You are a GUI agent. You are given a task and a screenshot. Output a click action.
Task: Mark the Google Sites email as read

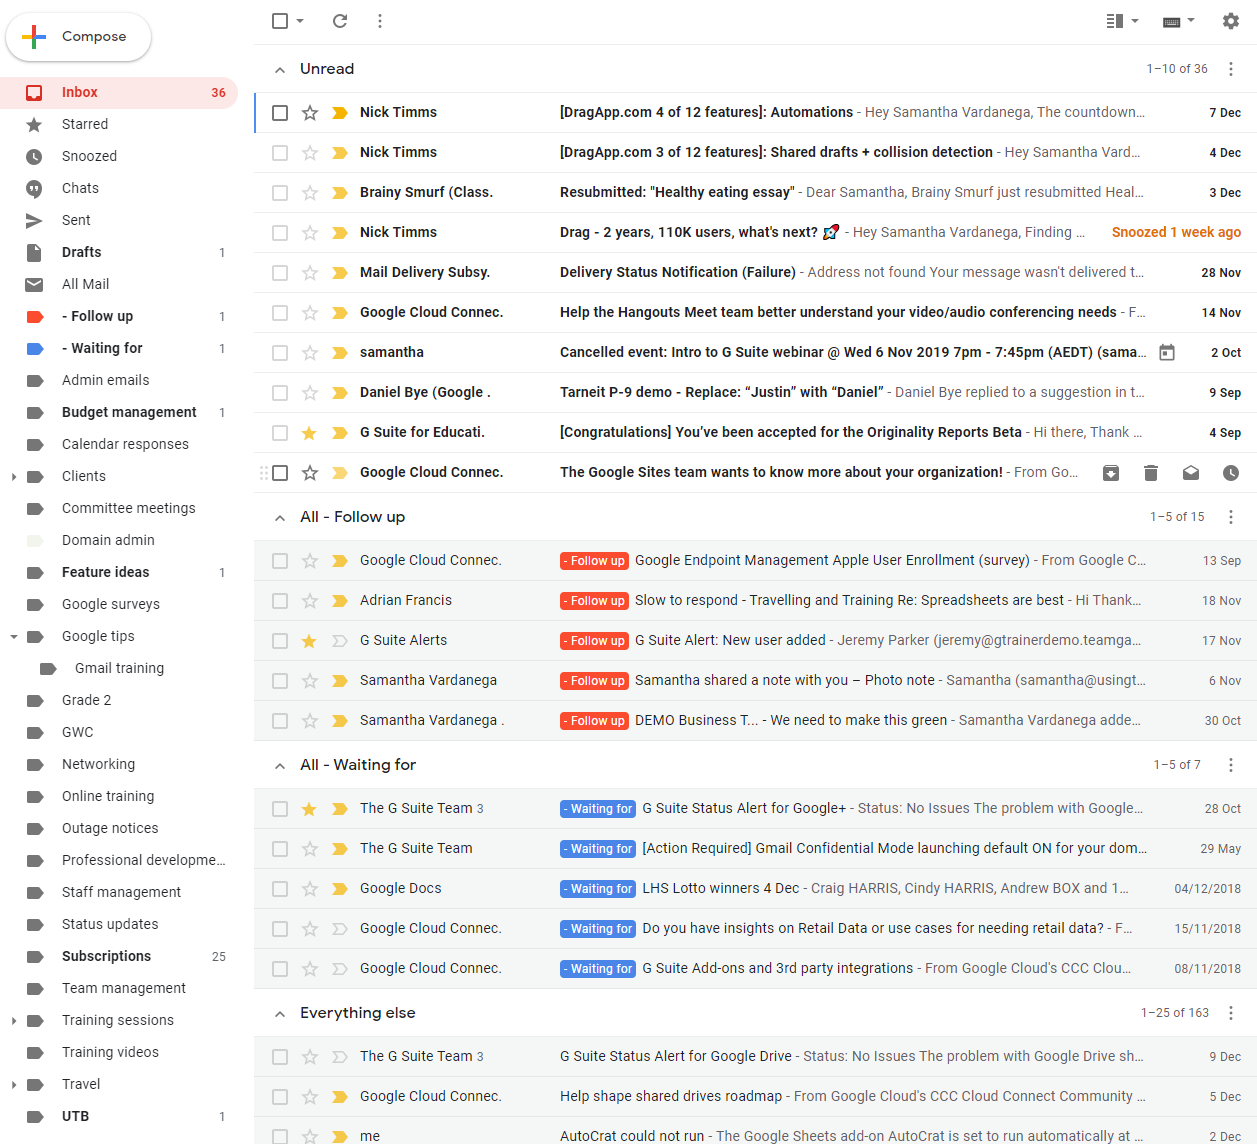[x=1191, y=473]
